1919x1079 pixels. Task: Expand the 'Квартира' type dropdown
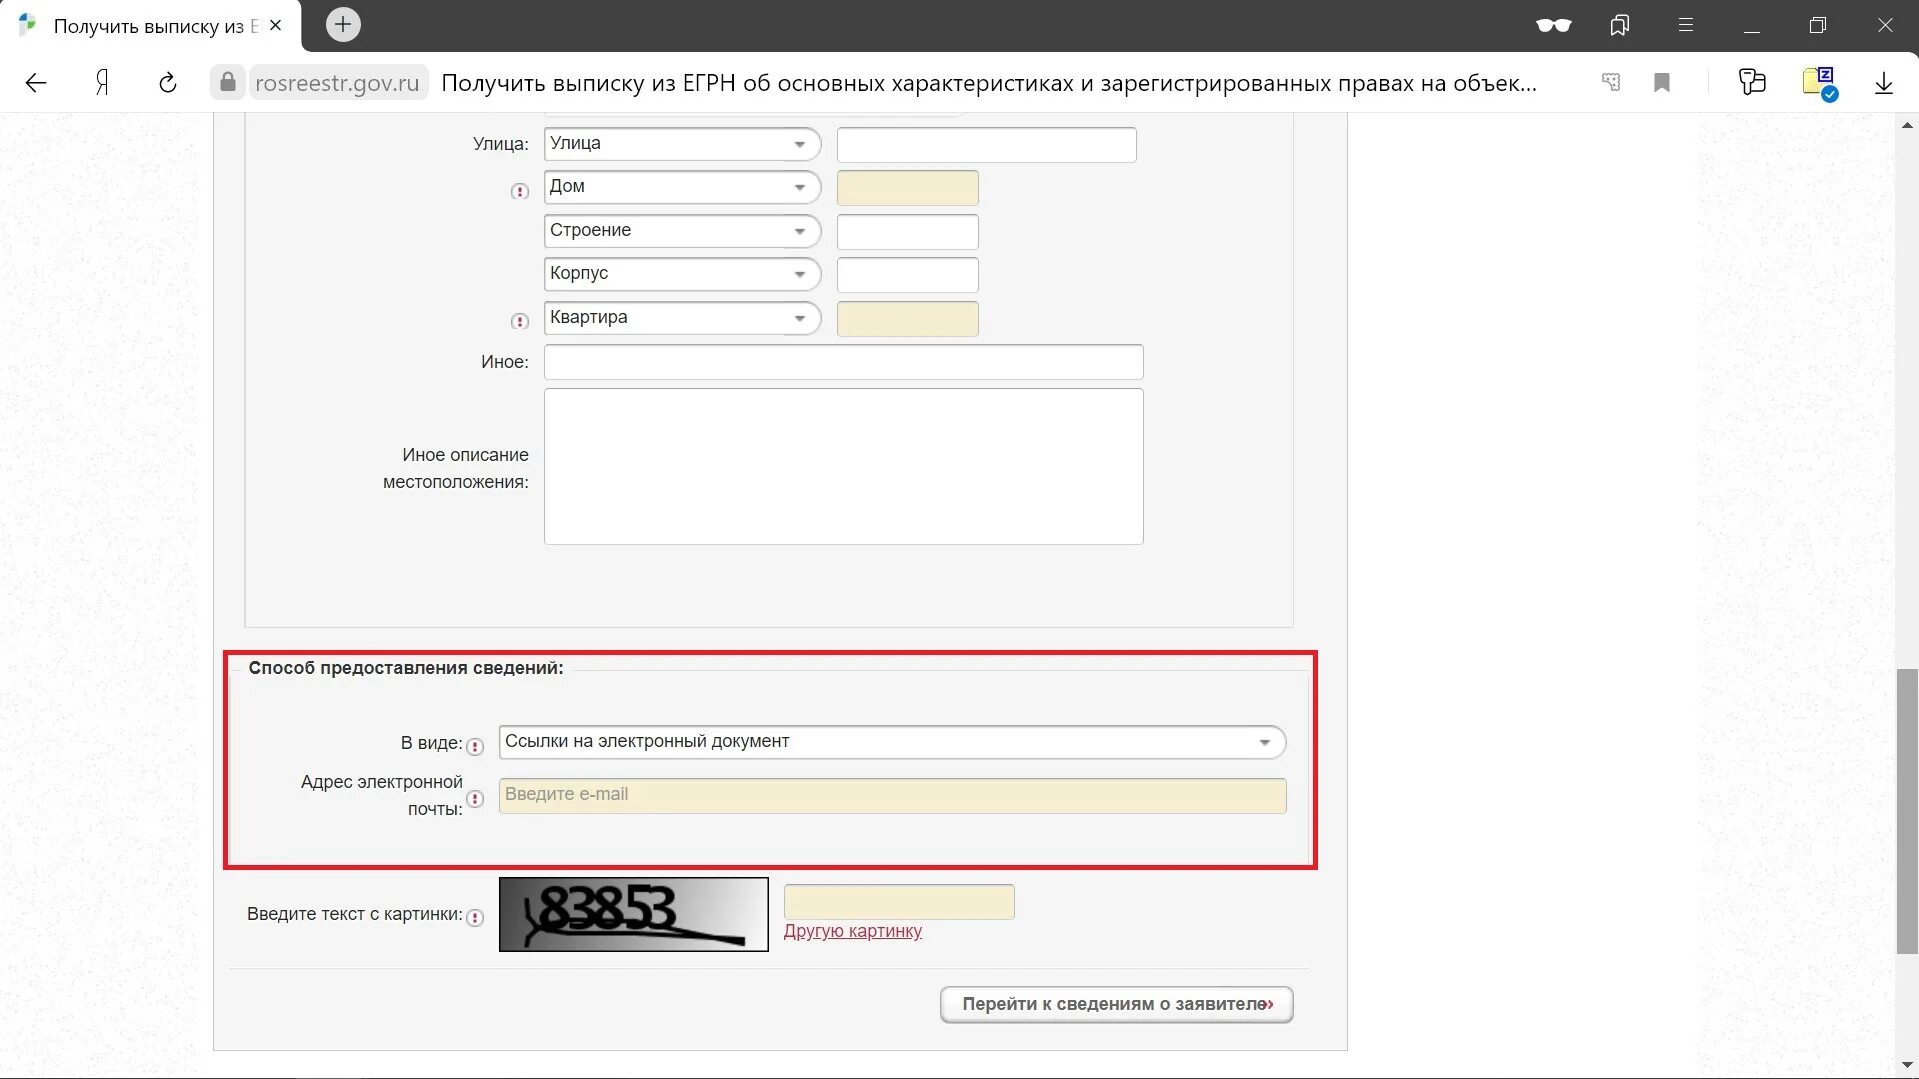[682, 318]
